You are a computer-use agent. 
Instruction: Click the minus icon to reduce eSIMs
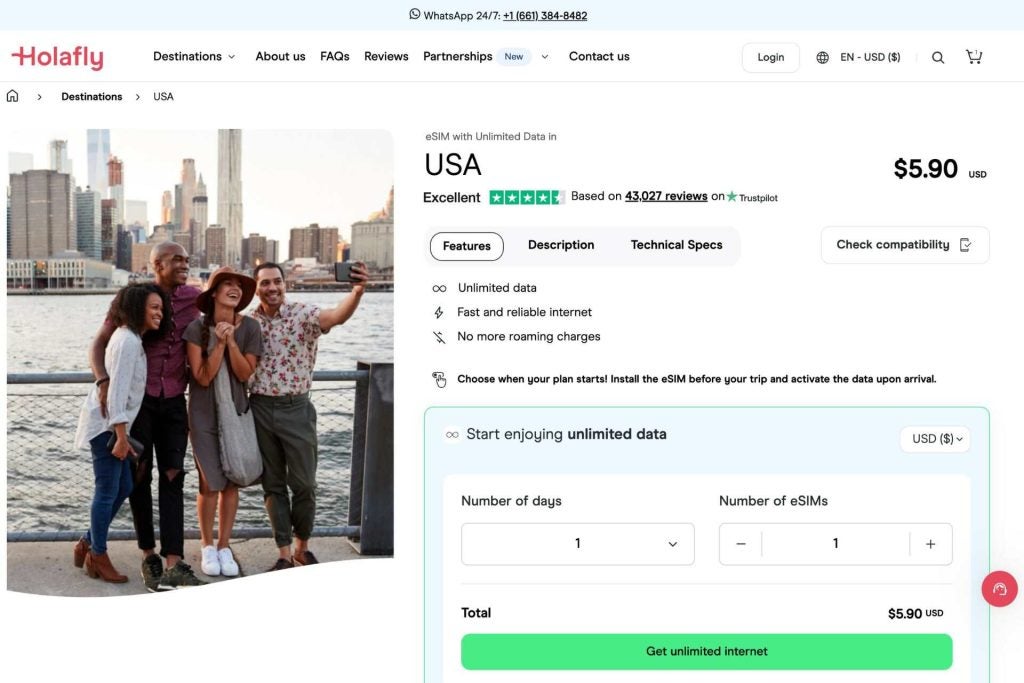pos(741,544)
